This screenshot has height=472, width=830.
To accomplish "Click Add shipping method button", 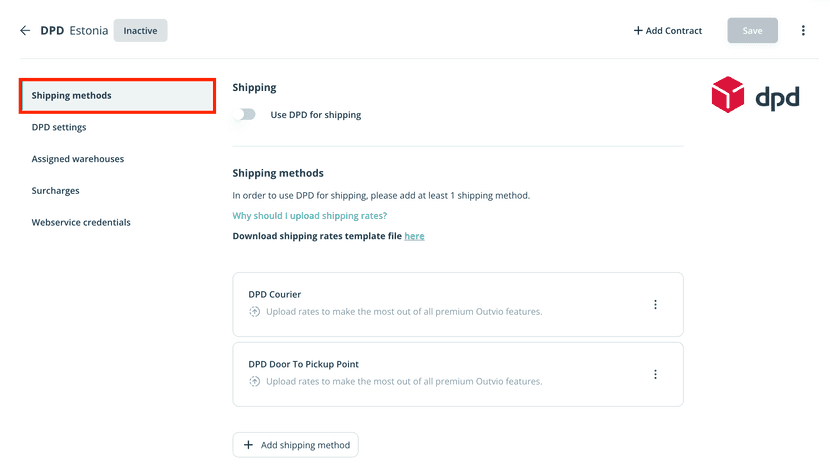I will pos(295,445).
